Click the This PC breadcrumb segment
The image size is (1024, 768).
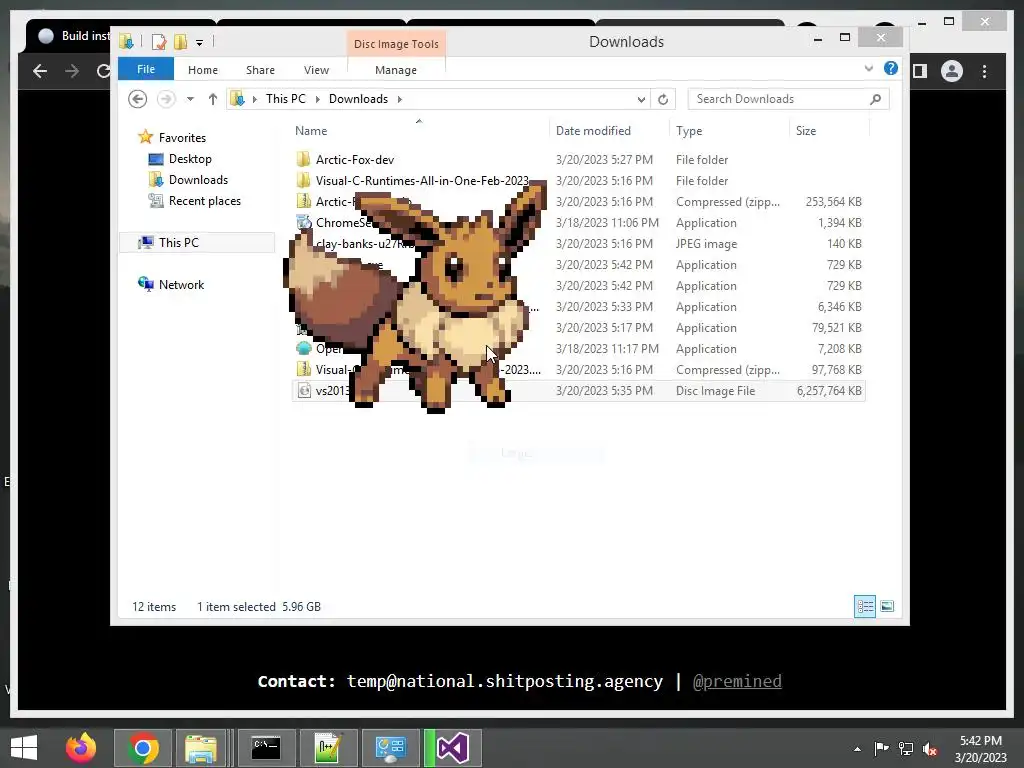285,99
